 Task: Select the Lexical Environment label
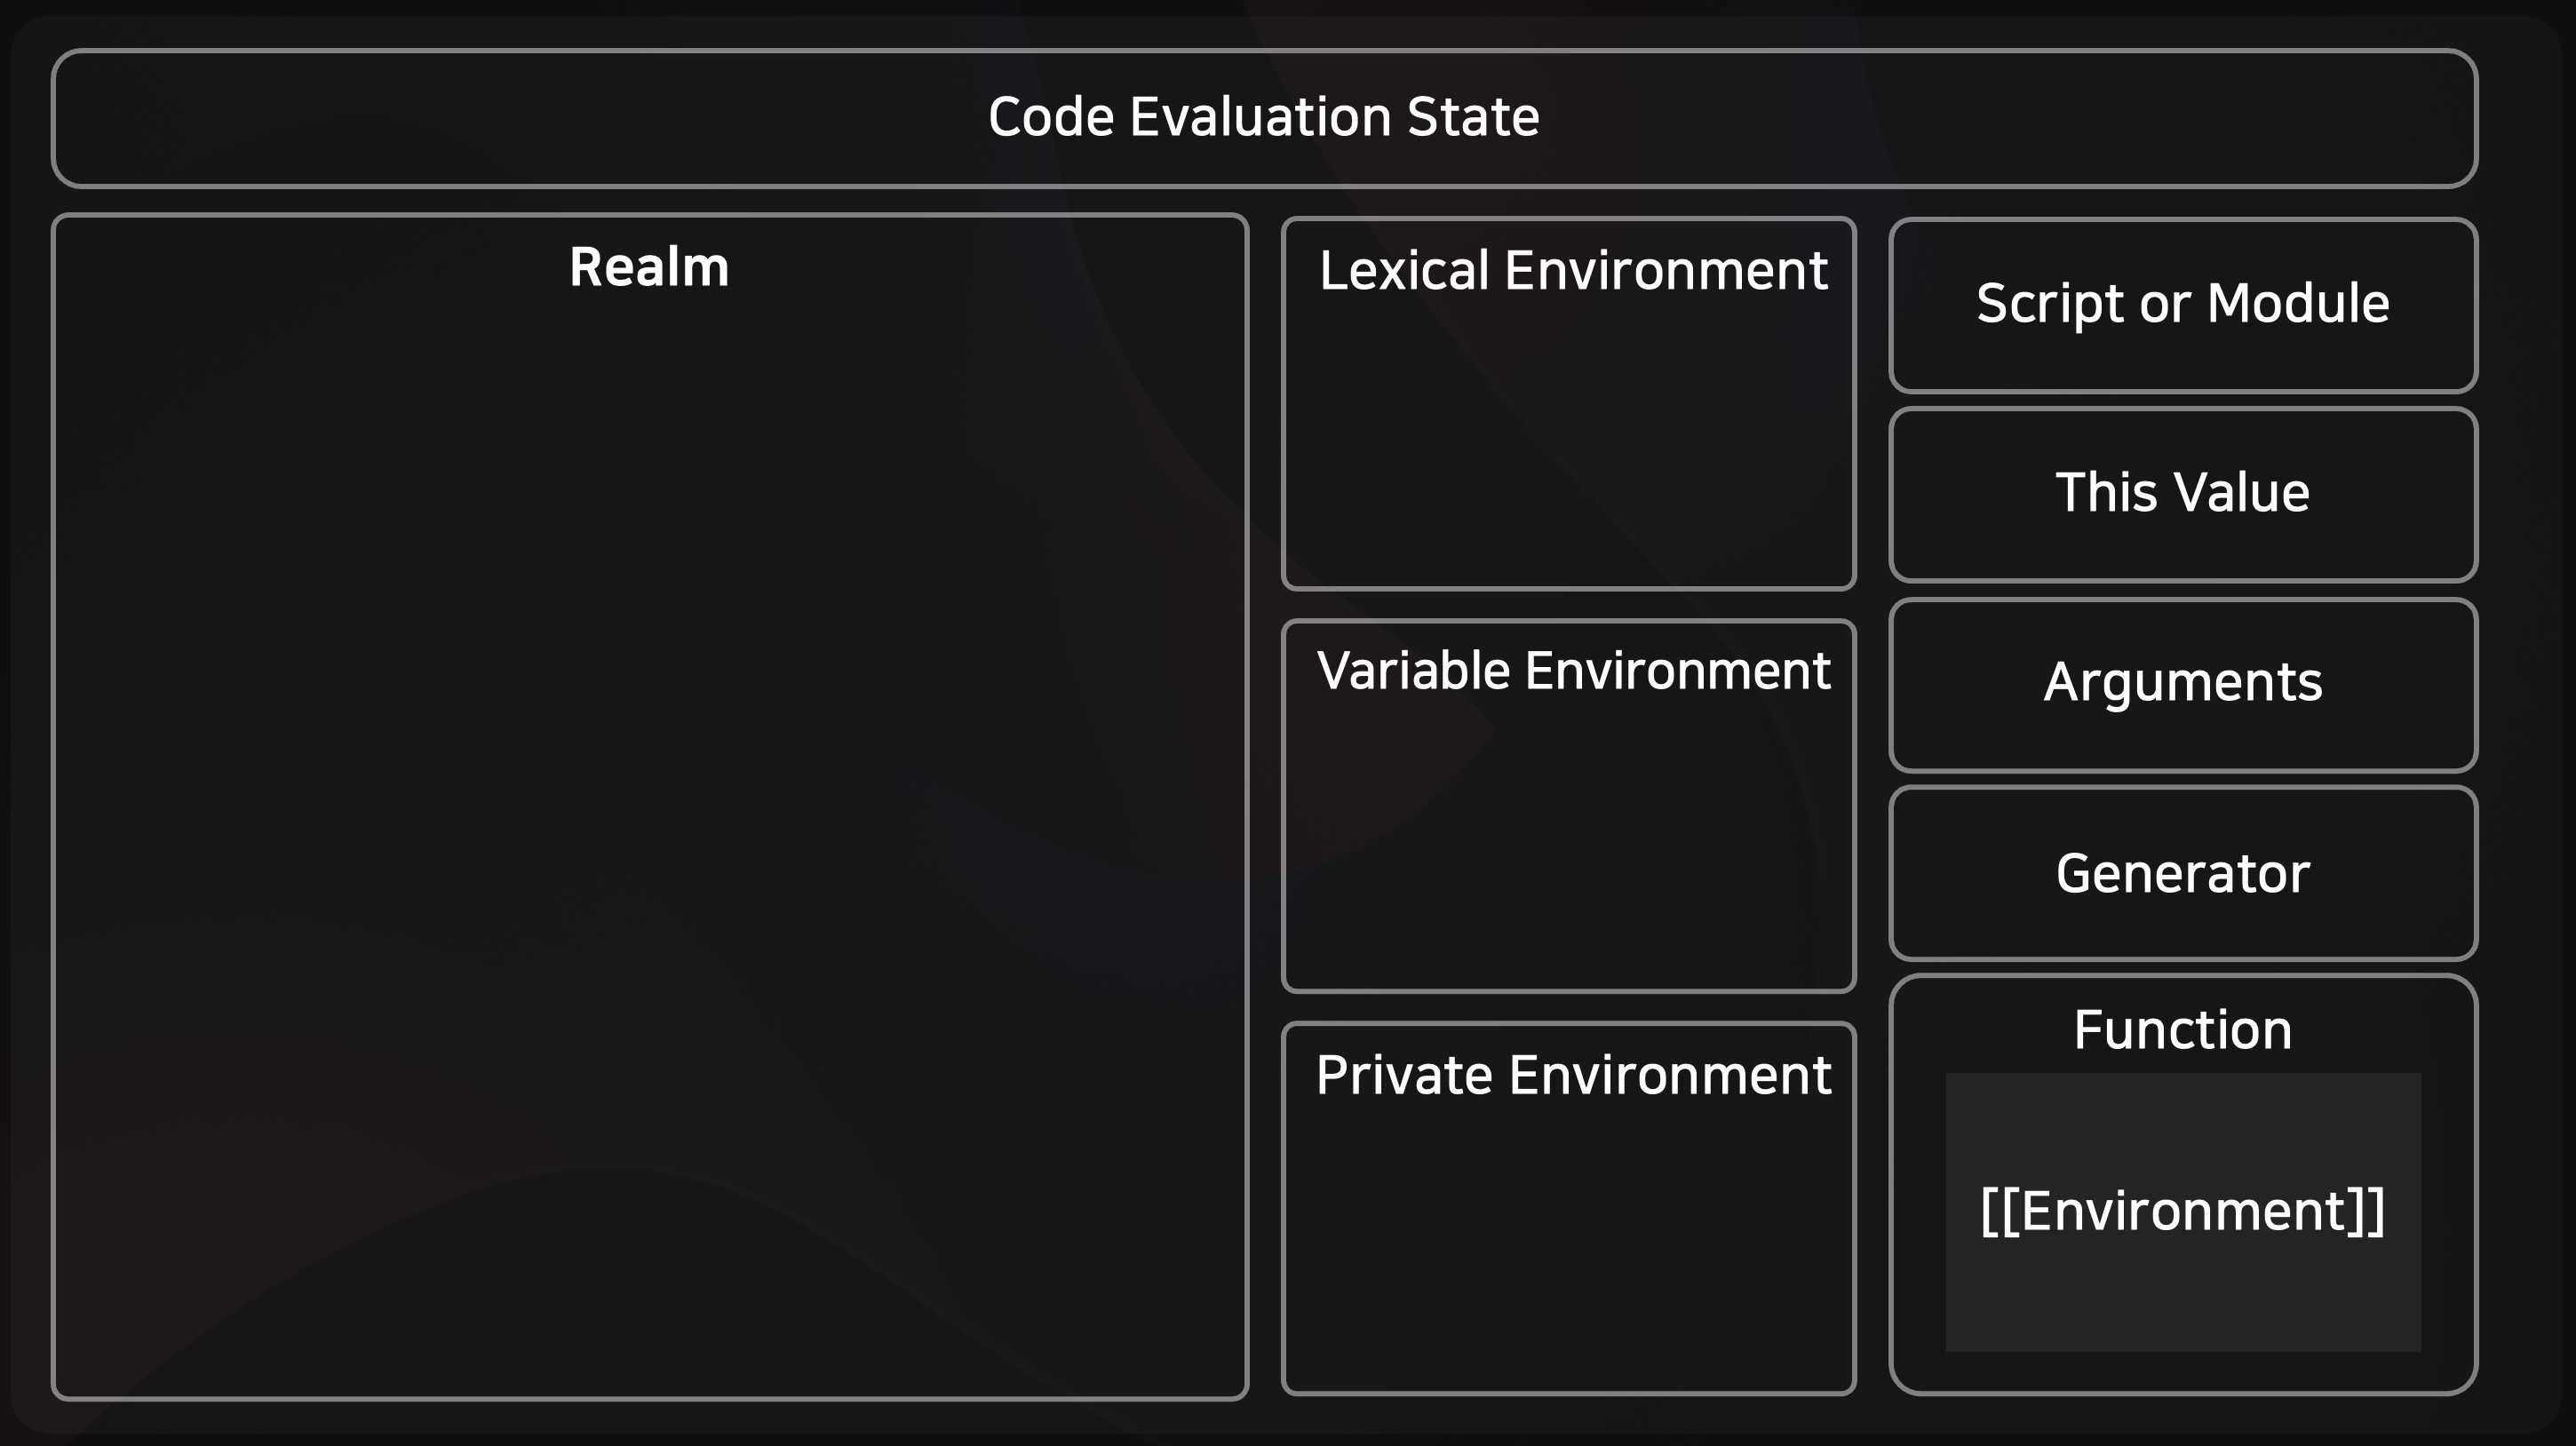pyautogui.click(x=1573, y=271)
